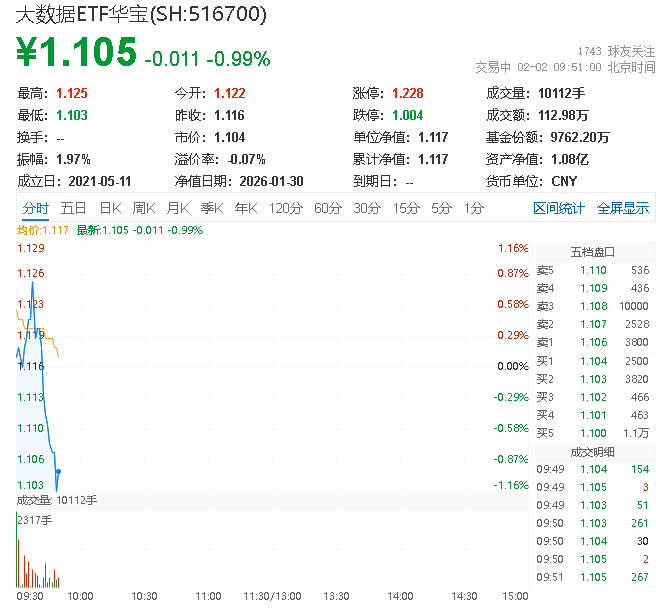The height and width of the screenshot is (615, 656).
Task: Click the 基金份额 value 9762.20万
Action: 580,137
